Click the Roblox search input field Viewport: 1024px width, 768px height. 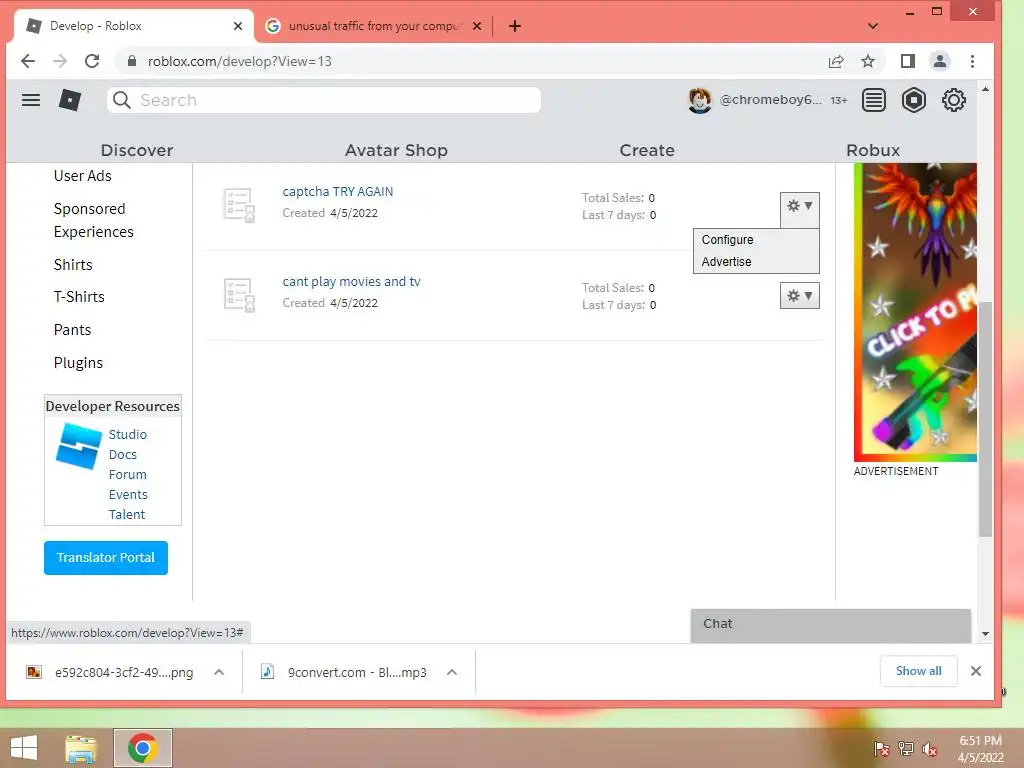(324, 100)
